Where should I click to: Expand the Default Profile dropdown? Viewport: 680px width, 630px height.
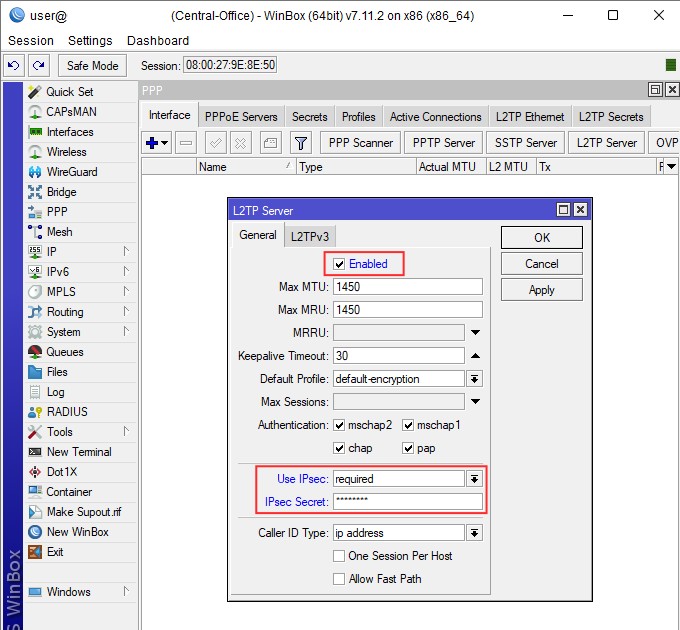[475, 379]
